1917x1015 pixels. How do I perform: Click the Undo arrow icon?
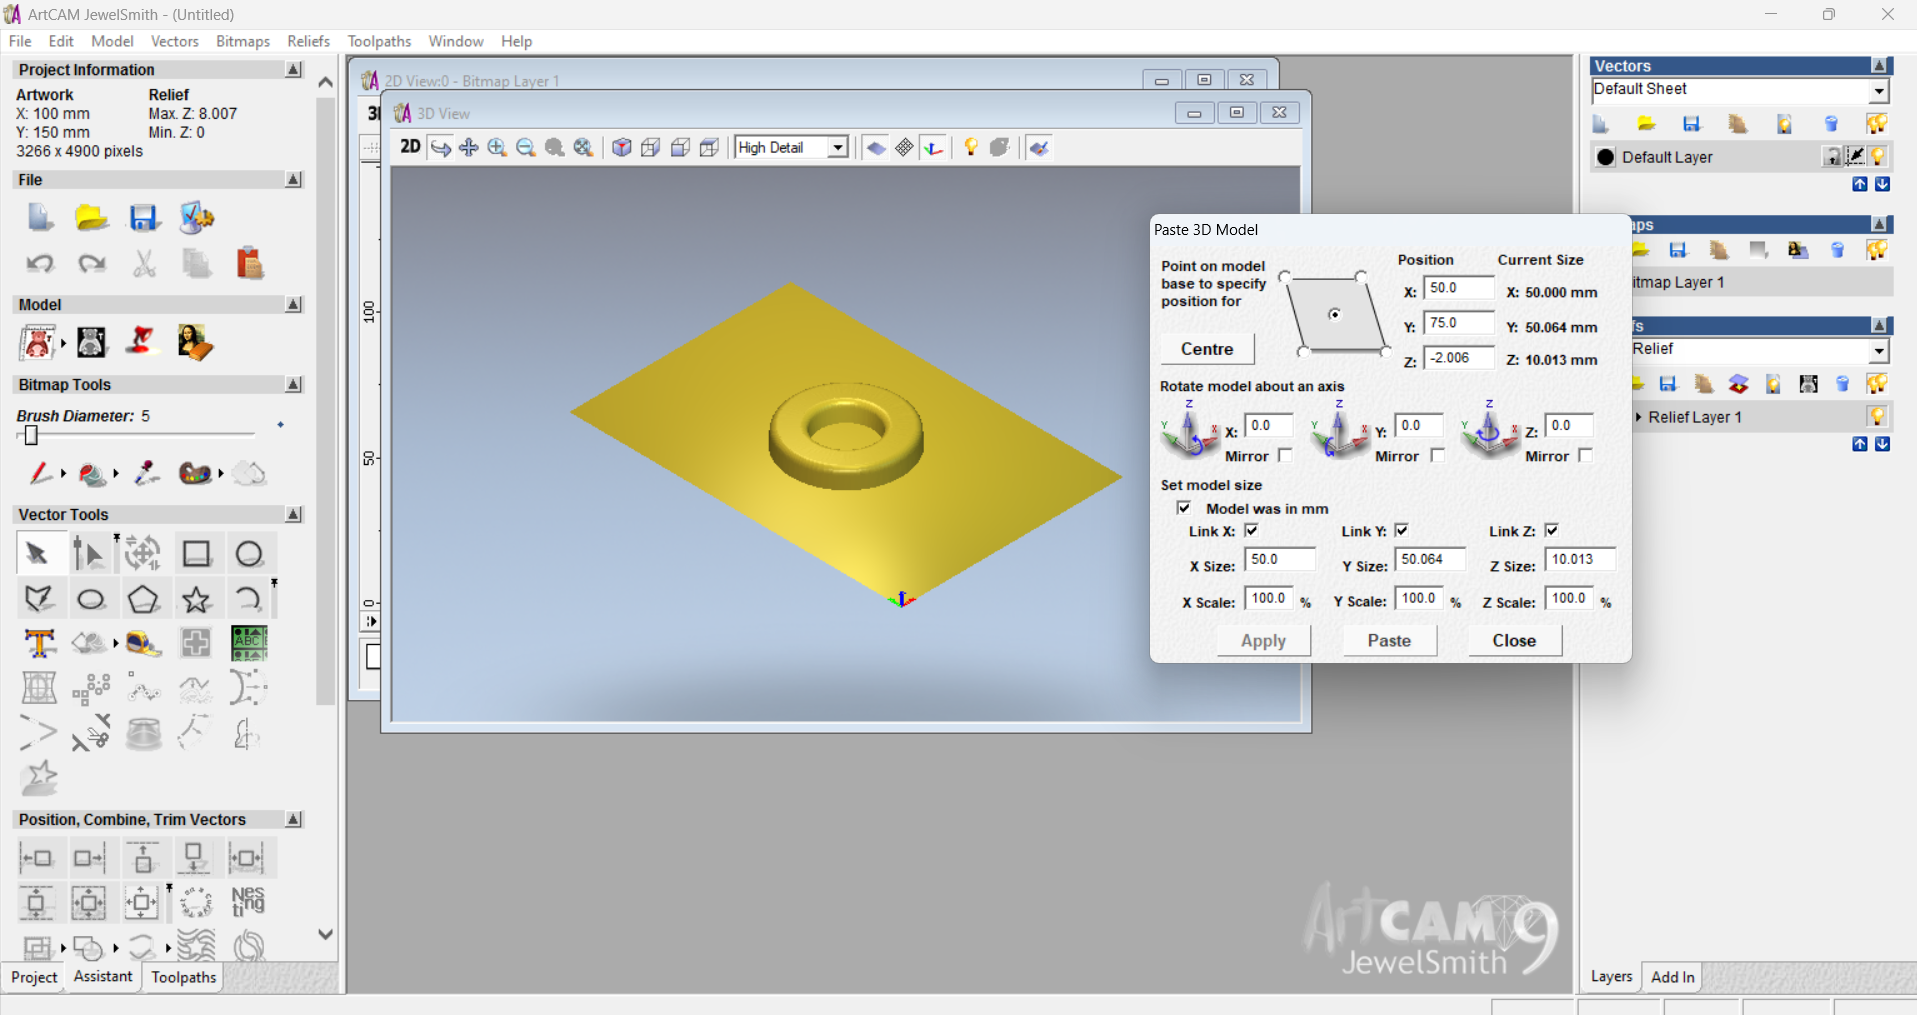click(x=39, y=264)
